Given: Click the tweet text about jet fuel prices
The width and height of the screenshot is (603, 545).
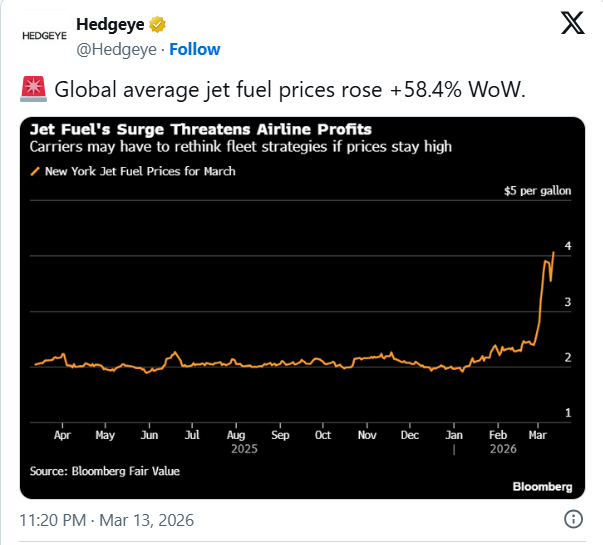Looking at the screenshot, I should tap(290, 90).
